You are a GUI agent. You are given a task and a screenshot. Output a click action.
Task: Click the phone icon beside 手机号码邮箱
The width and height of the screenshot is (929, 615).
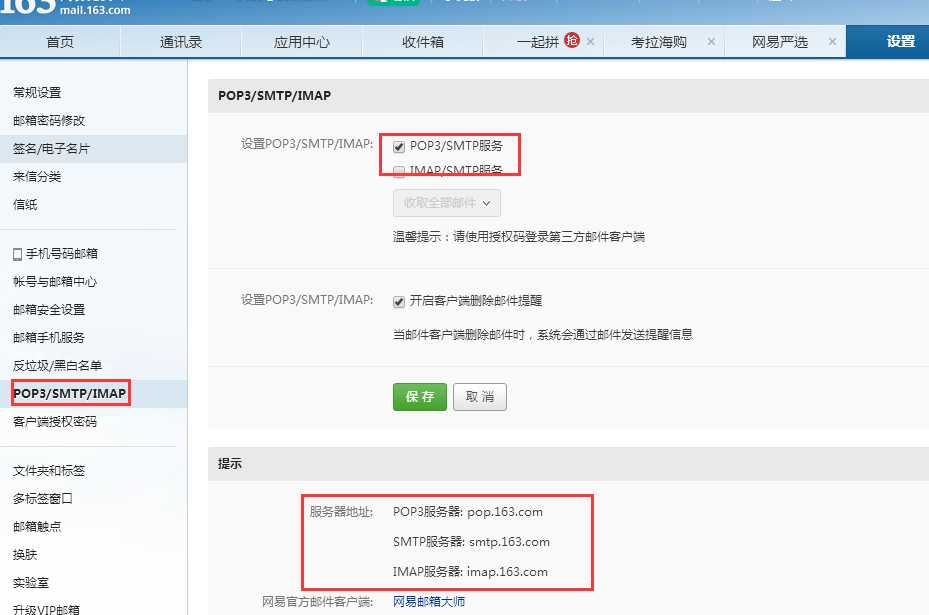pyautogui.click(x=17, y=254)
